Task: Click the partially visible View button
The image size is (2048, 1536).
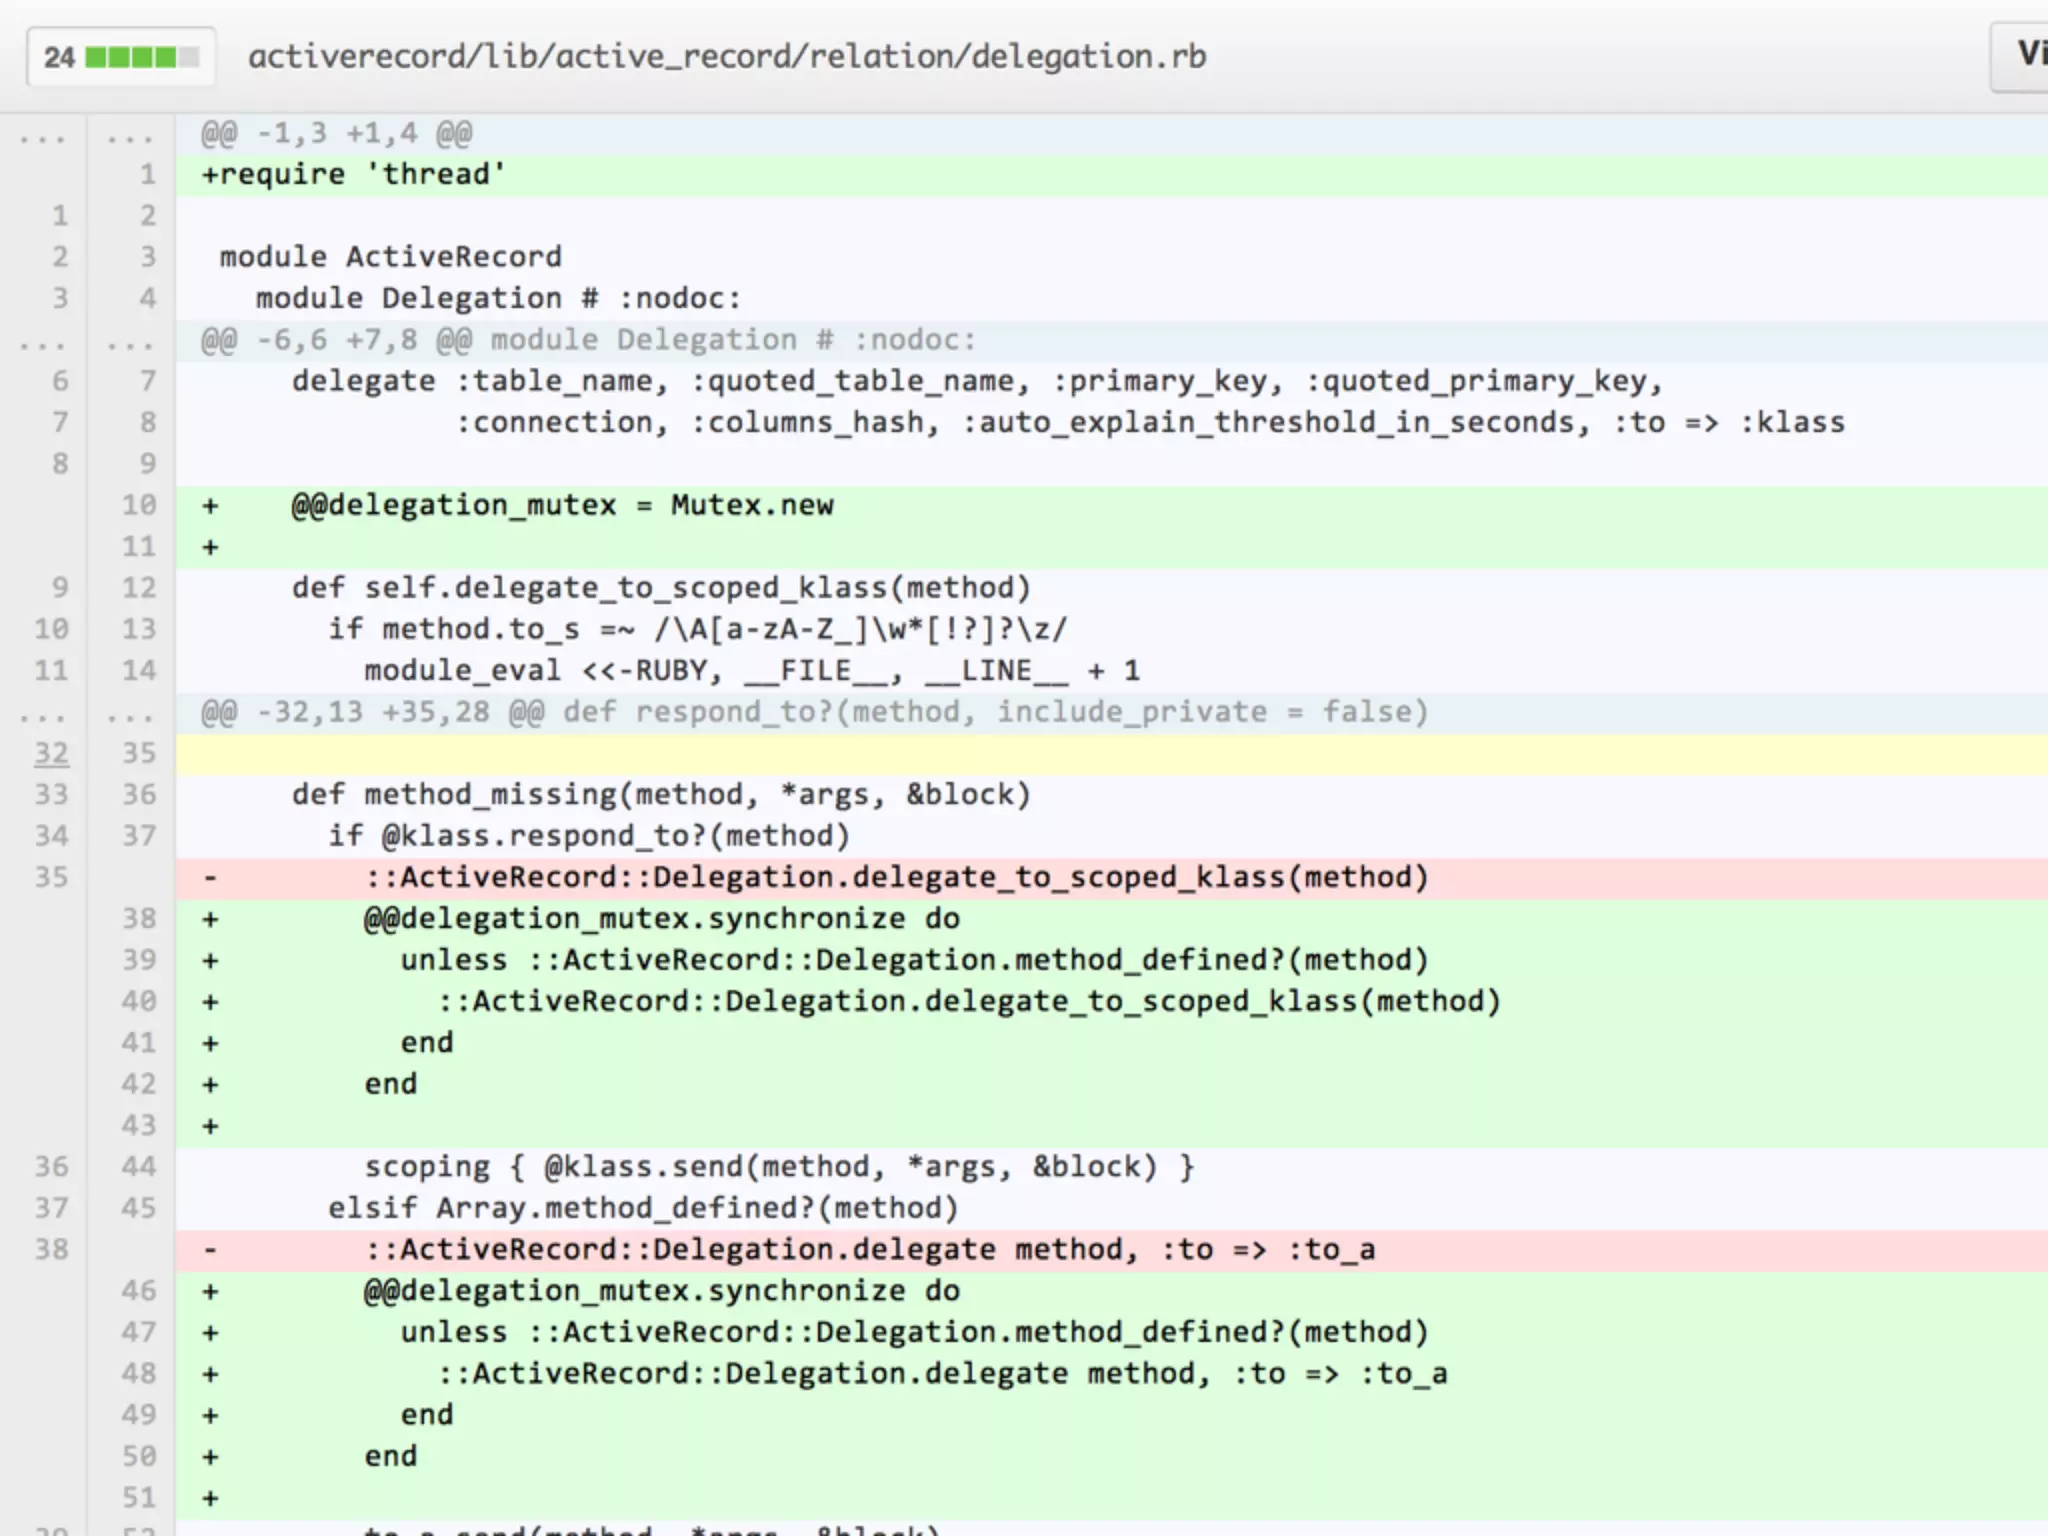Action: tap(2025, 55)
